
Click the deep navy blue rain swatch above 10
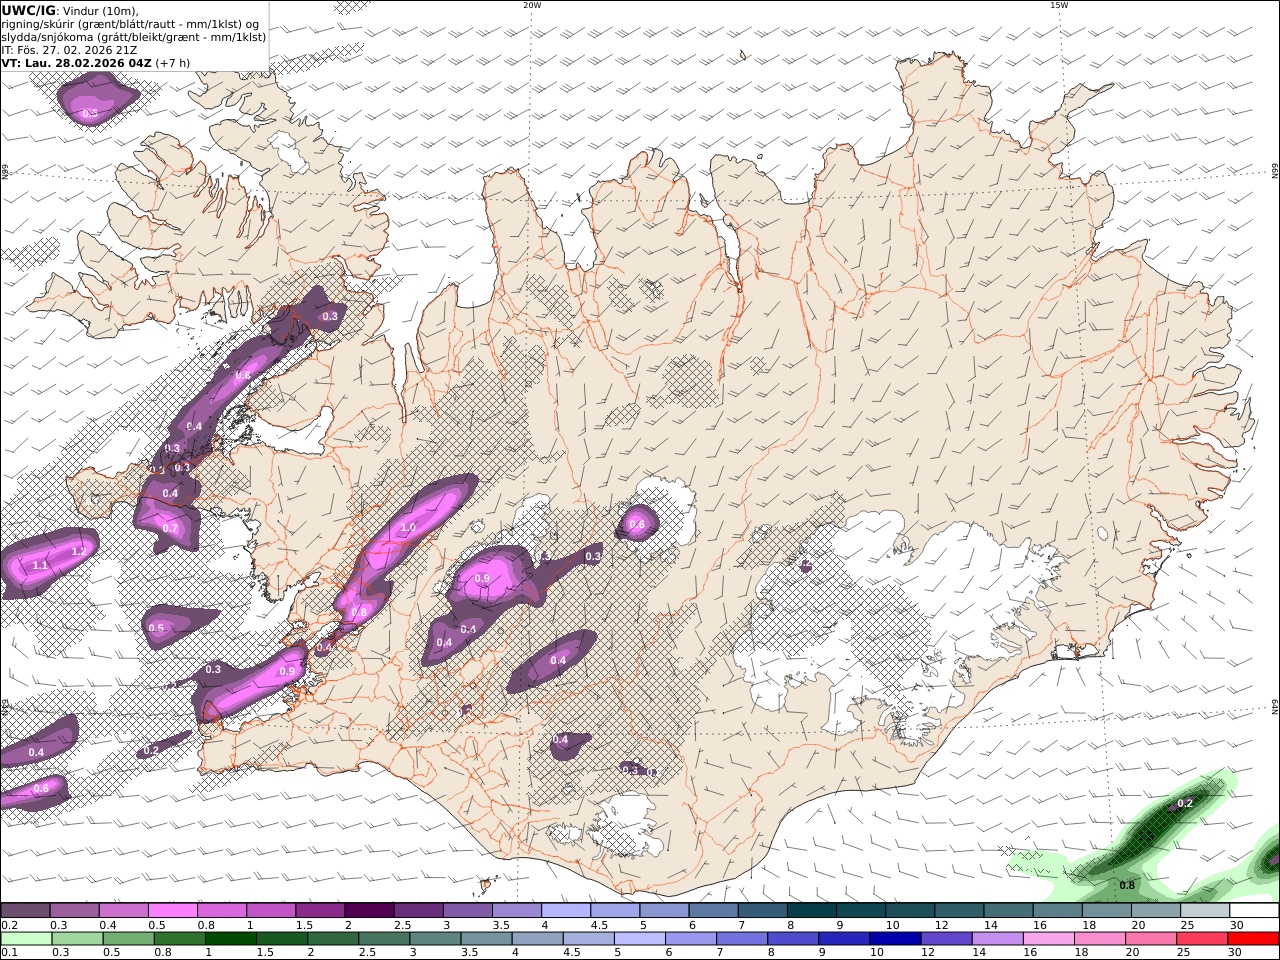(x=894, y=939)
